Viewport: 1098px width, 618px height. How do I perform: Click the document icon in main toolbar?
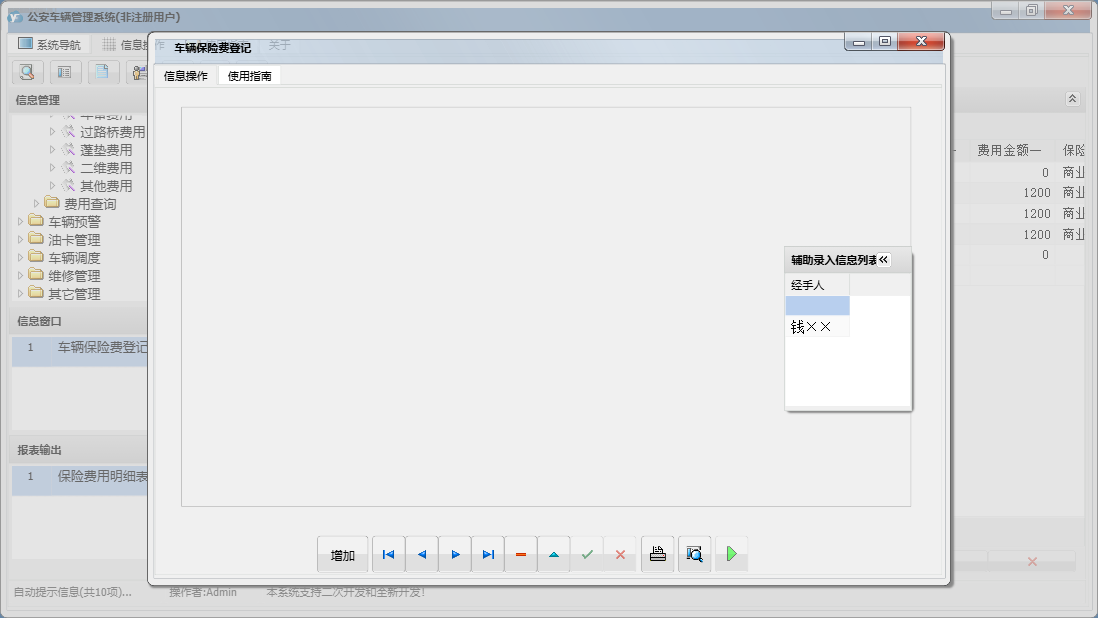tap(102, 72)
